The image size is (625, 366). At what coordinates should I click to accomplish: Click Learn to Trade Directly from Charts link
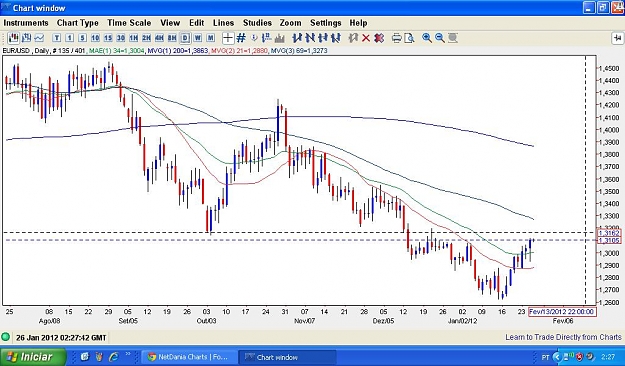tap(563, 337)
